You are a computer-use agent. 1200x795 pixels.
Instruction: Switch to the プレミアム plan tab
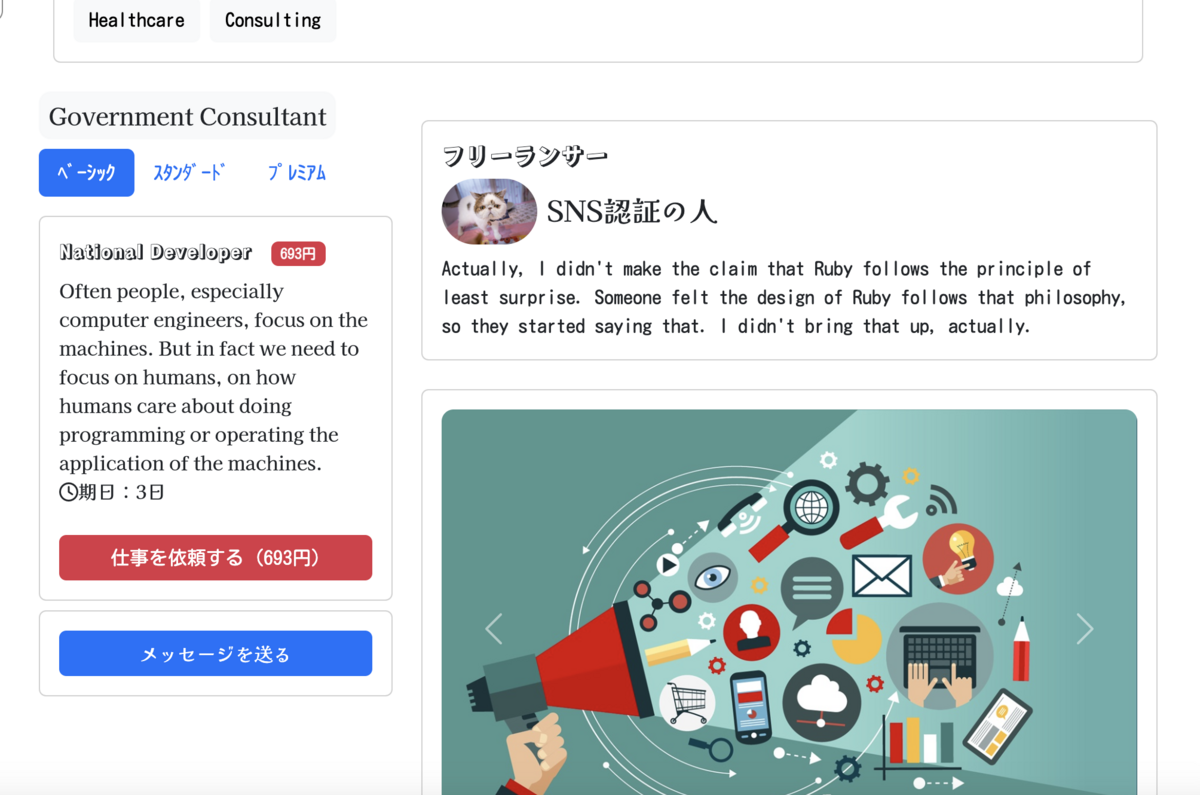click(297, 173)
